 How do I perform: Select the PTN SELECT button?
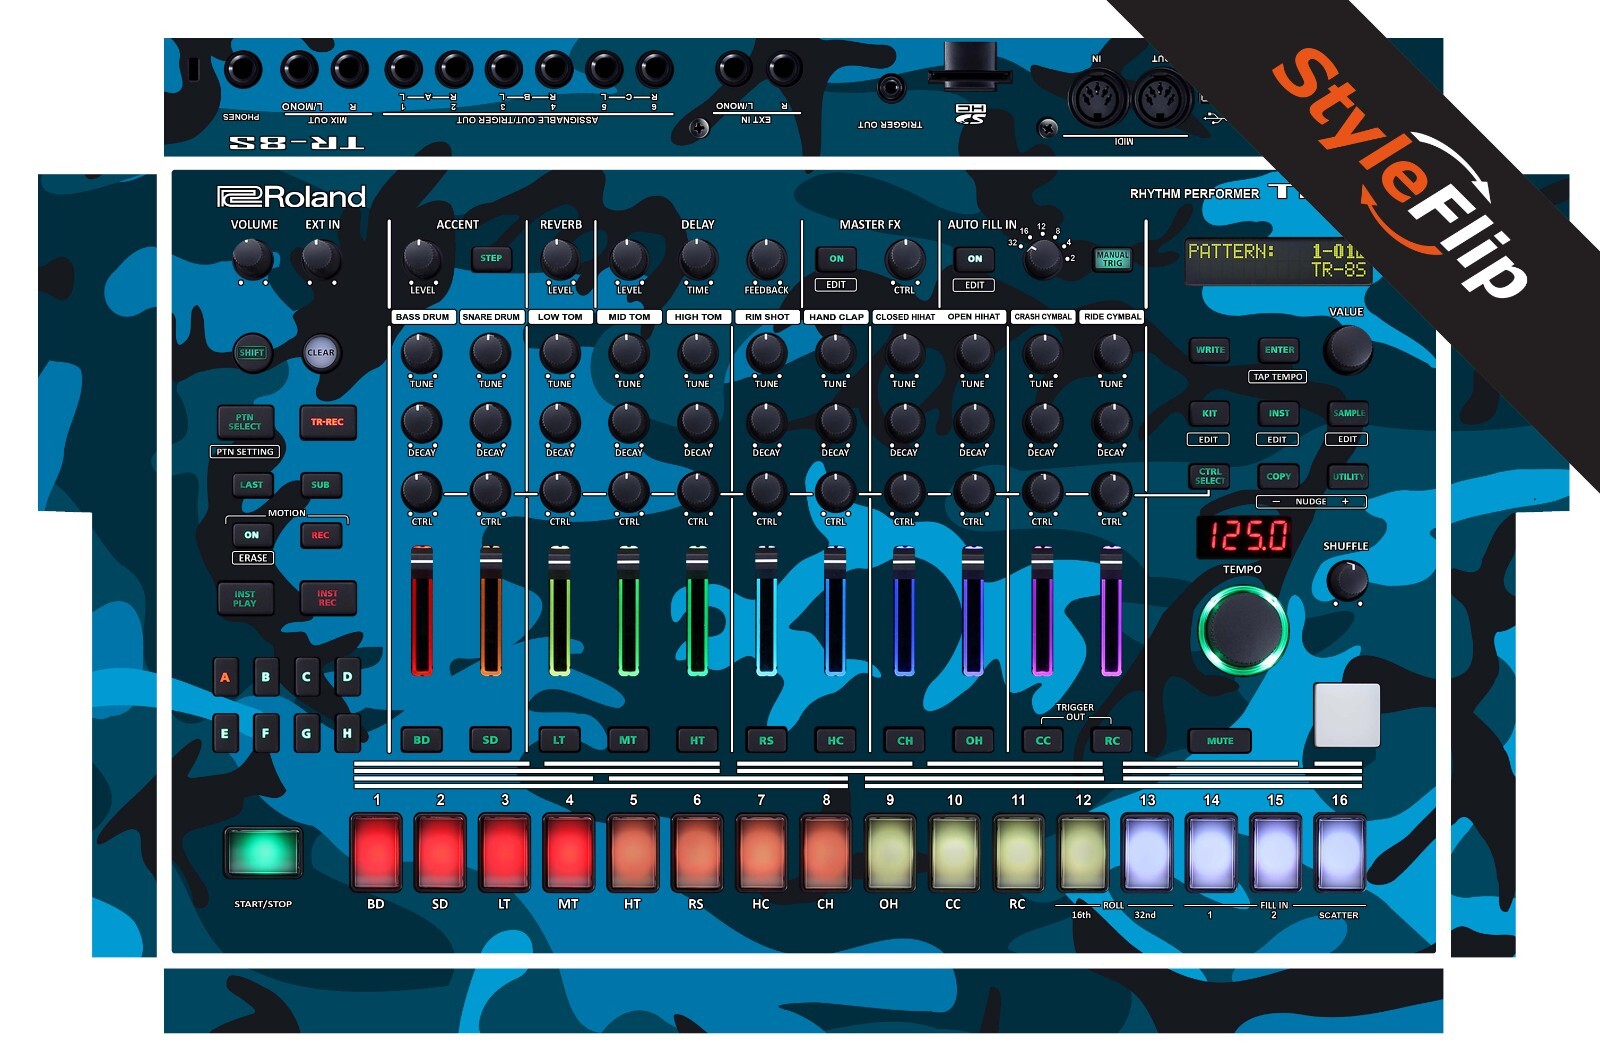pos(245,422)
